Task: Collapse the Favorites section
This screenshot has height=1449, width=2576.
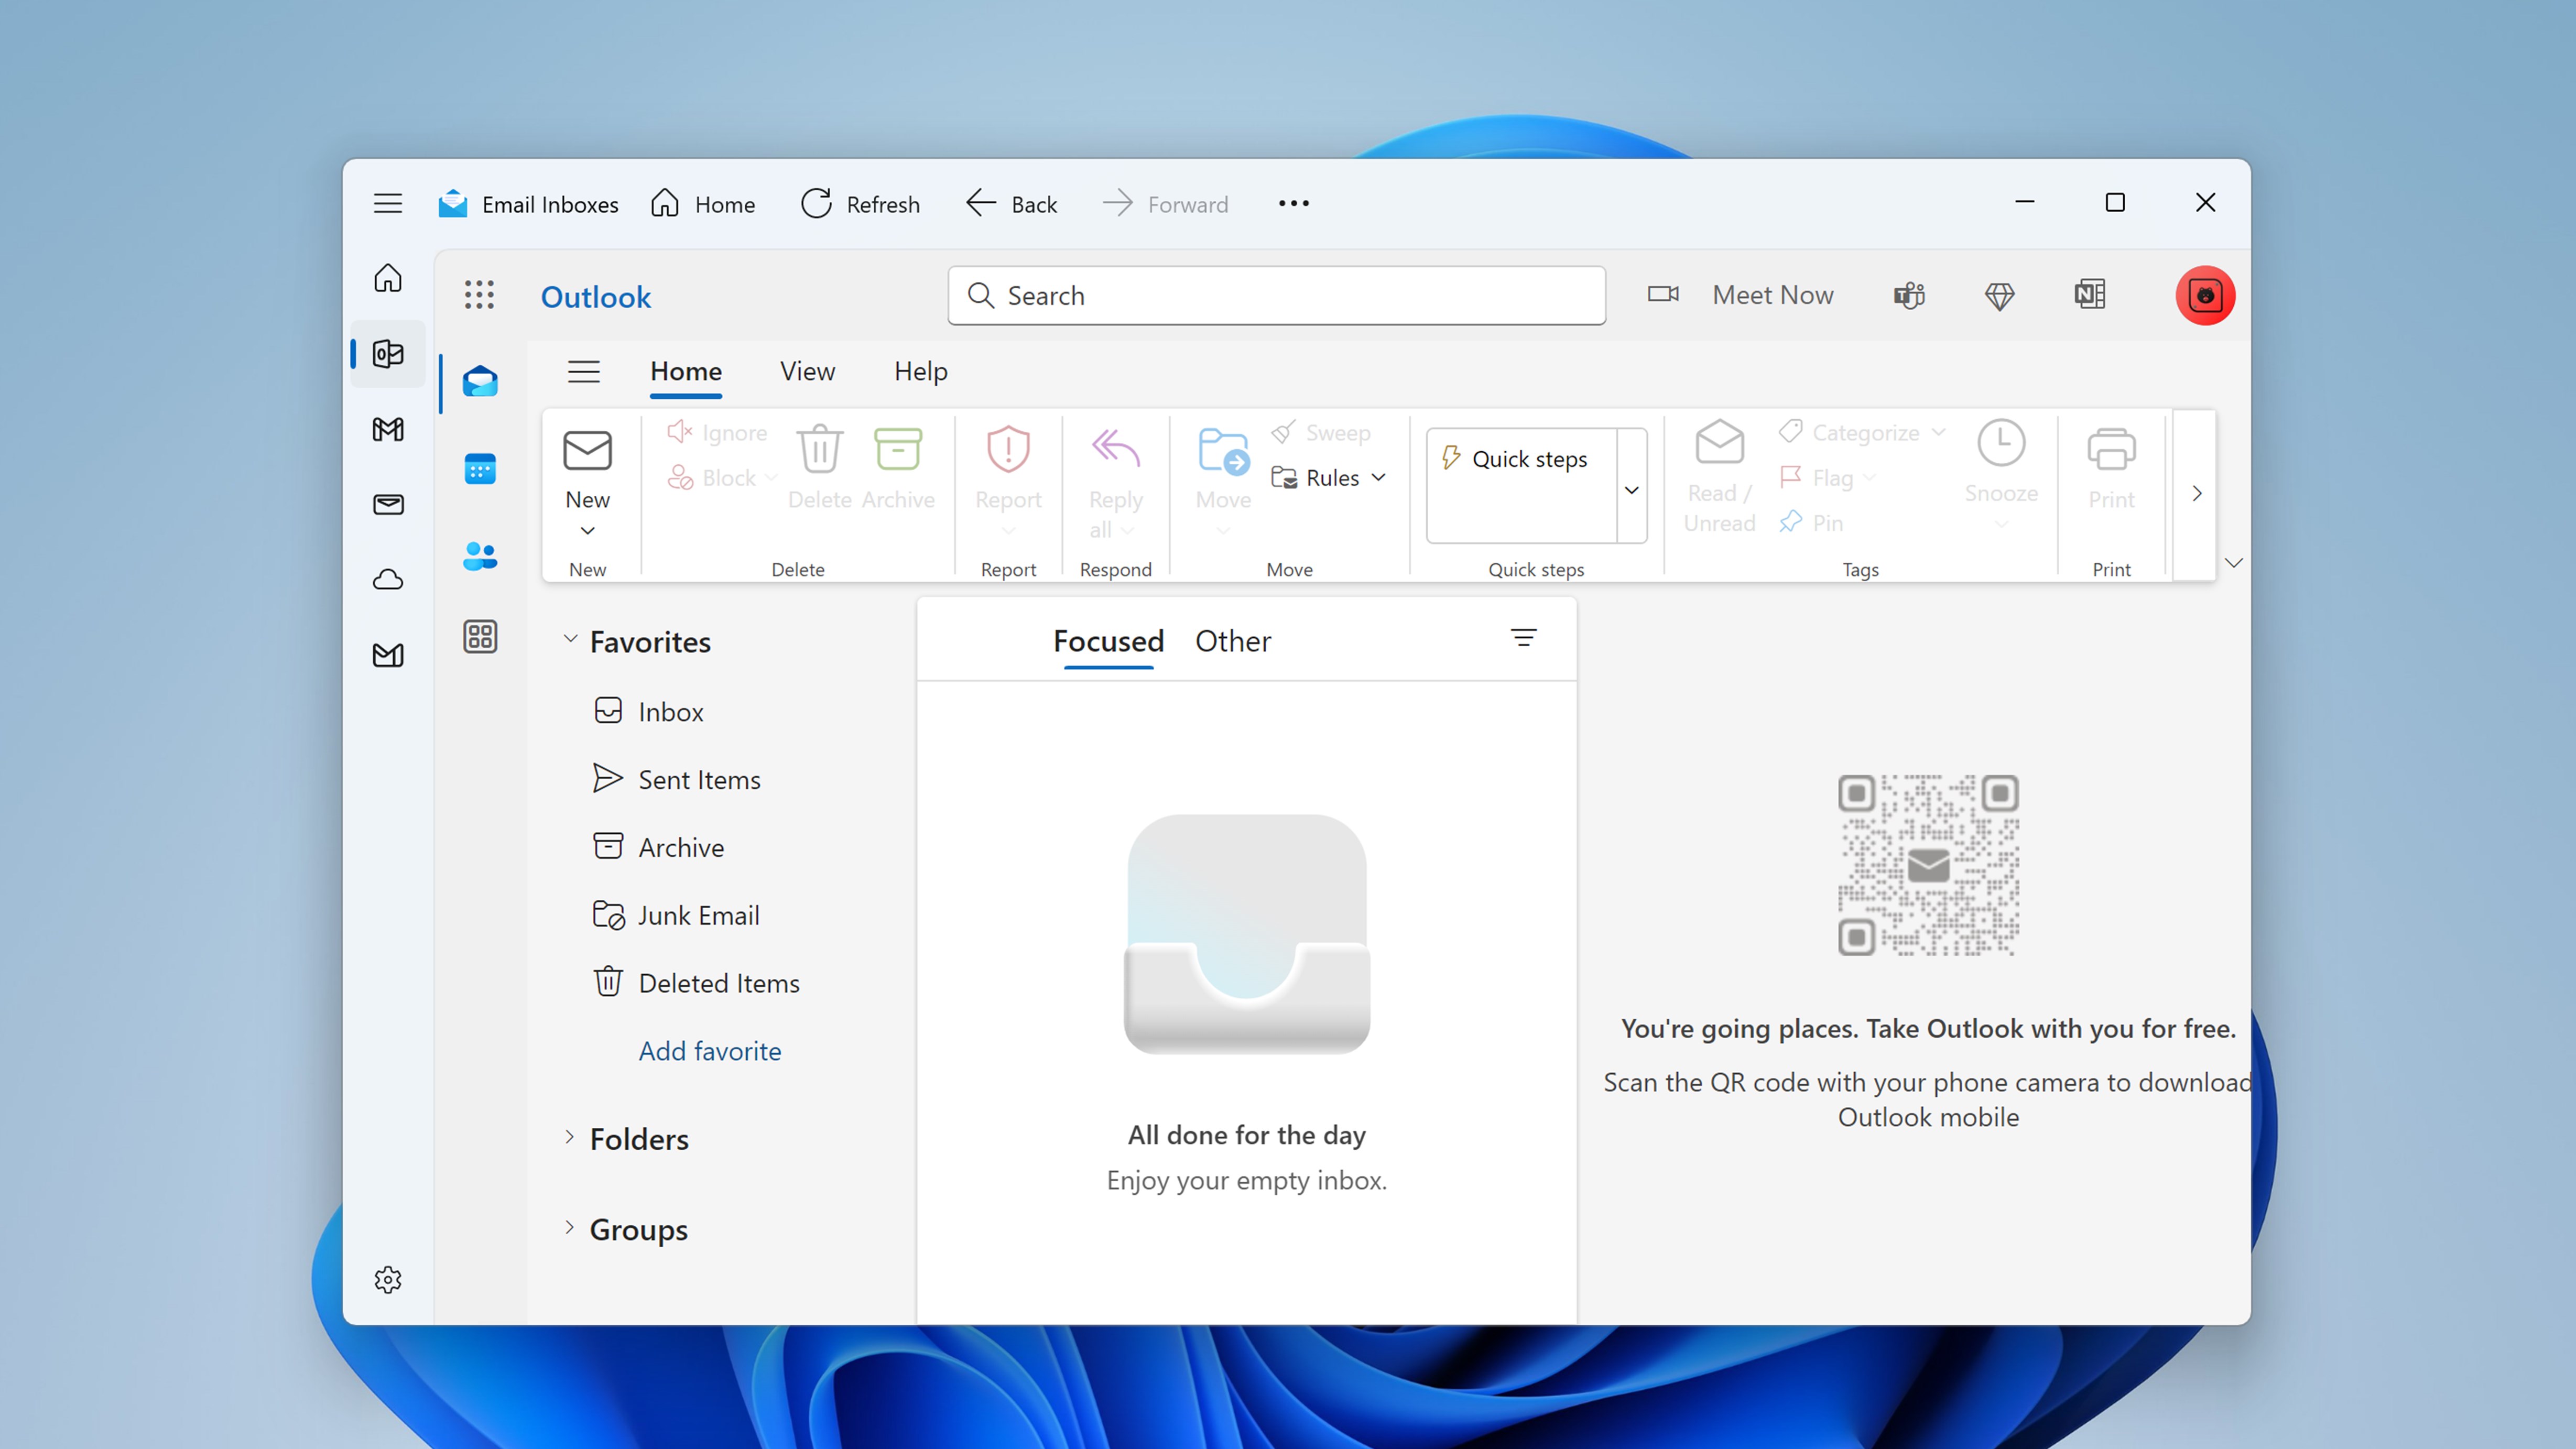Action: (x=570, y=639)
